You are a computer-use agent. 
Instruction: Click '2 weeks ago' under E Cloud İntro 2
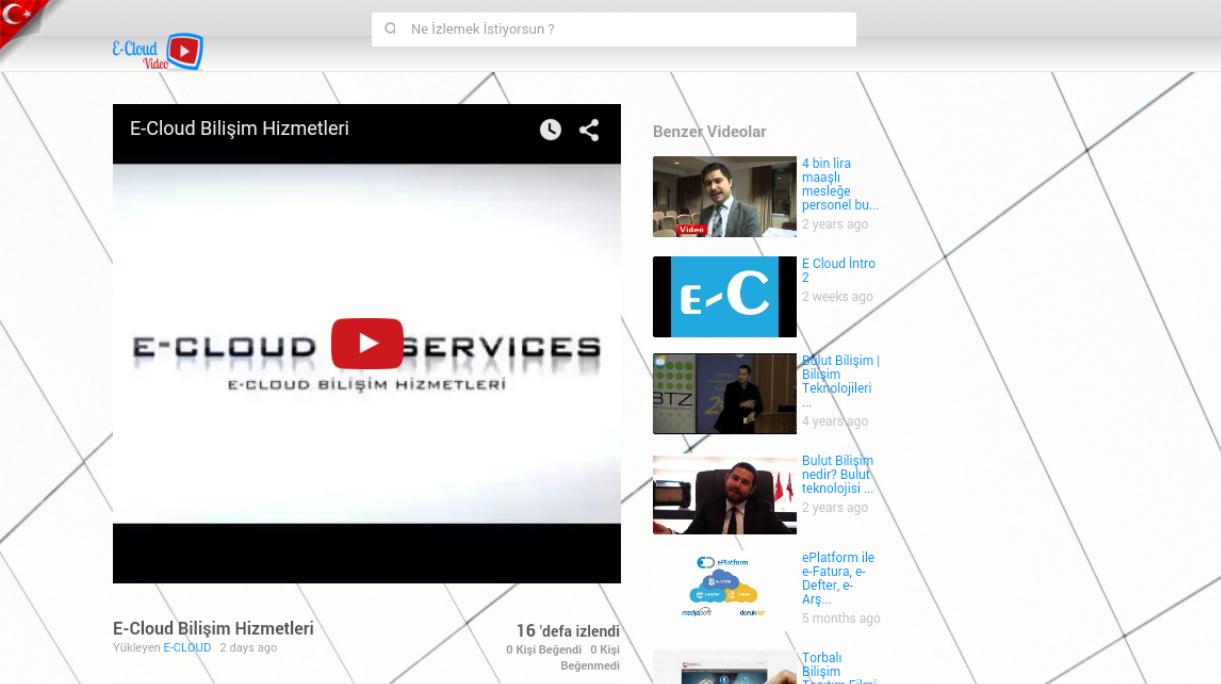837,297
